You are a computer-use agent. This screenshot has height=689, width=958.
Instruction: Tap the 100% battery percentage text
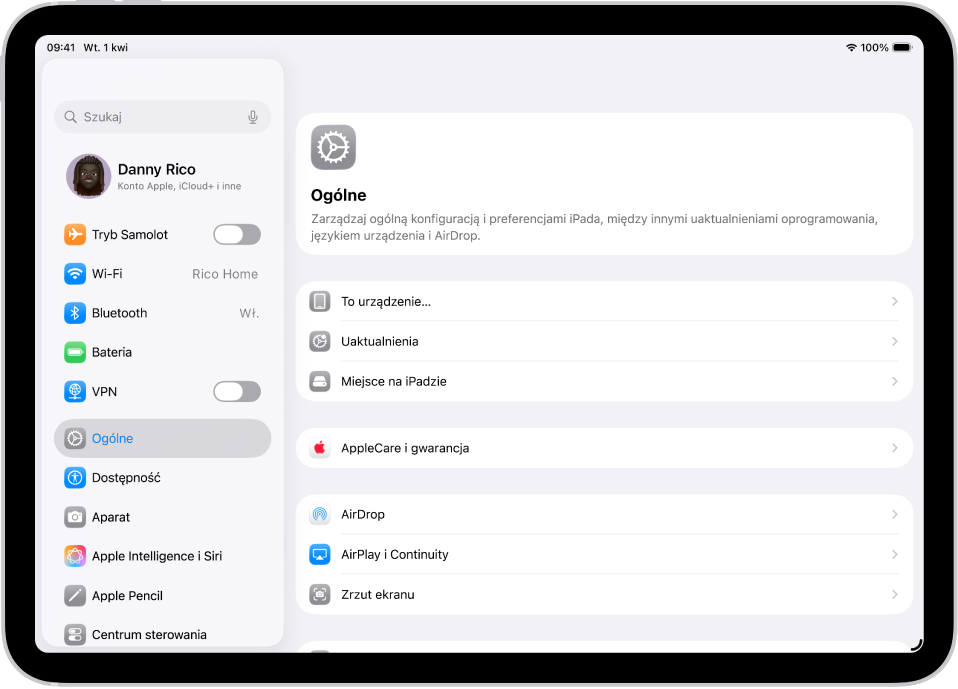pos(874,48)
